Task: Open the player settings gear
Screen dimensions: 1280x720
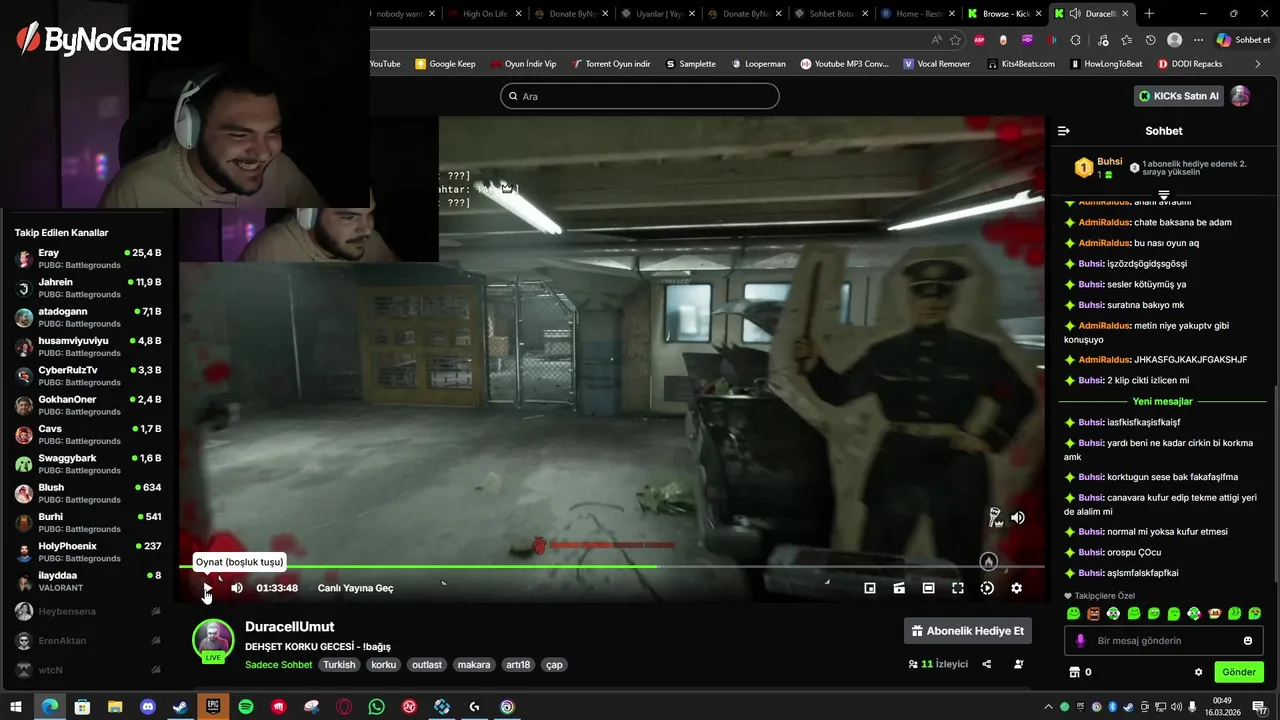Action: point(1016,588)
